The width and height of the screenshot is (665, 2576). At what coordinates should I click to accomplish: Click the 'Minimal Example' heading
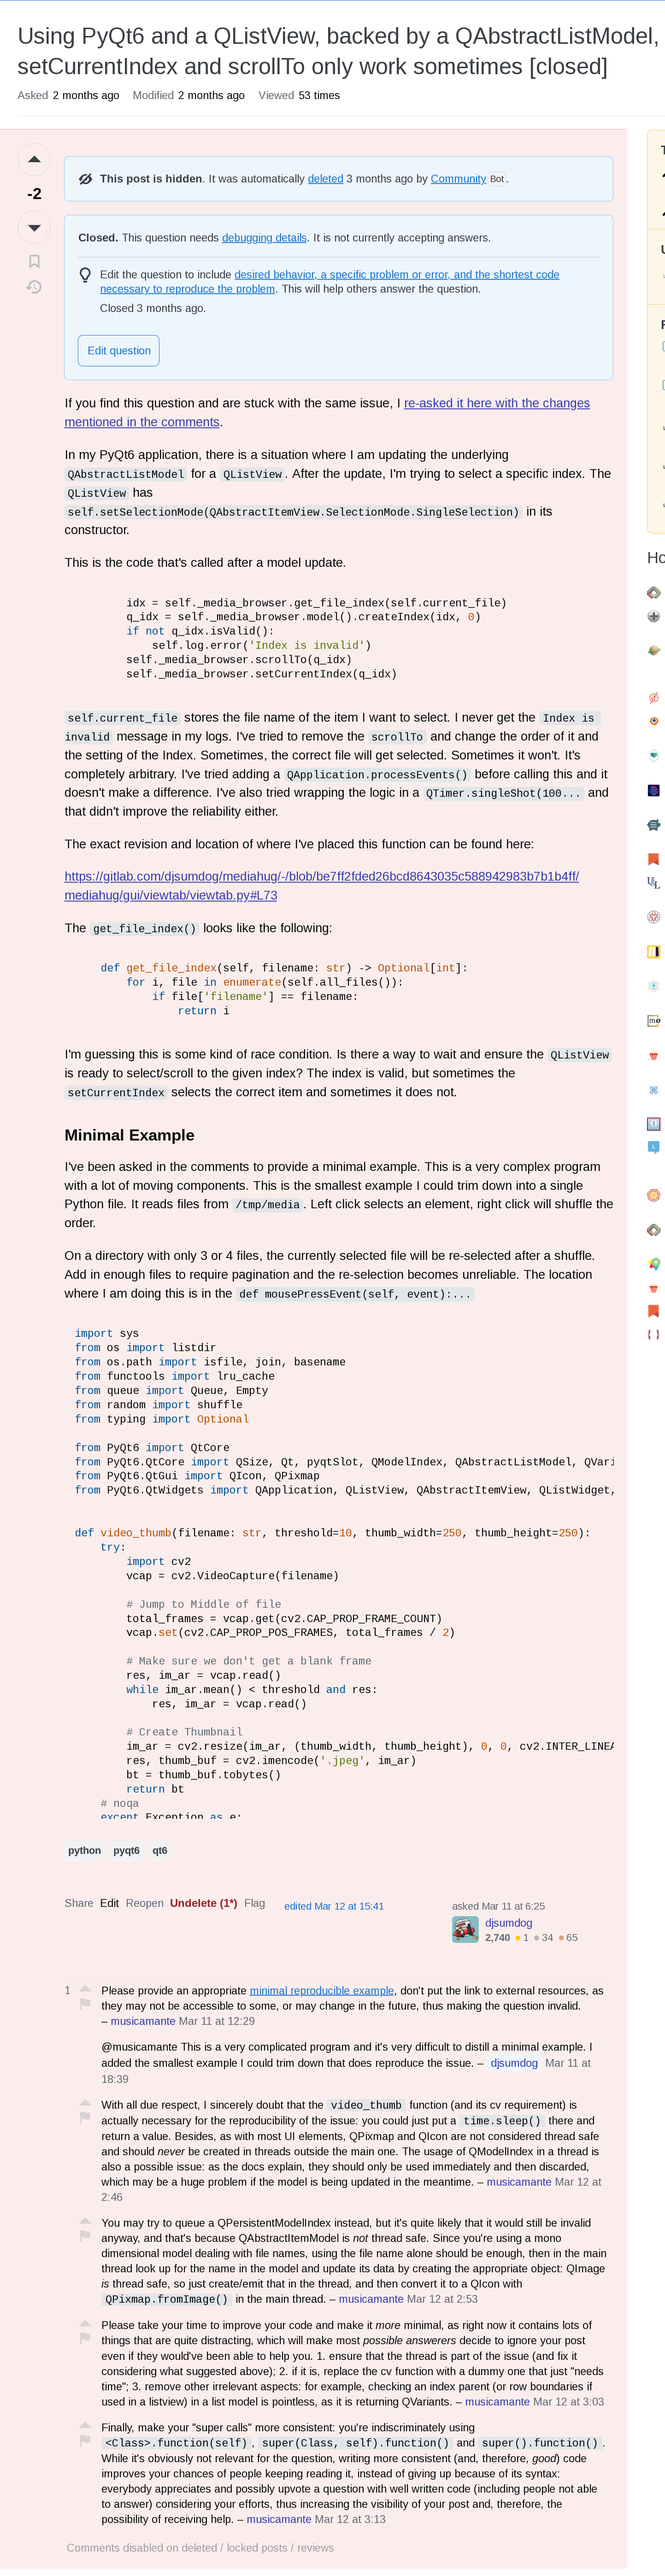[x=129, y=1135]
